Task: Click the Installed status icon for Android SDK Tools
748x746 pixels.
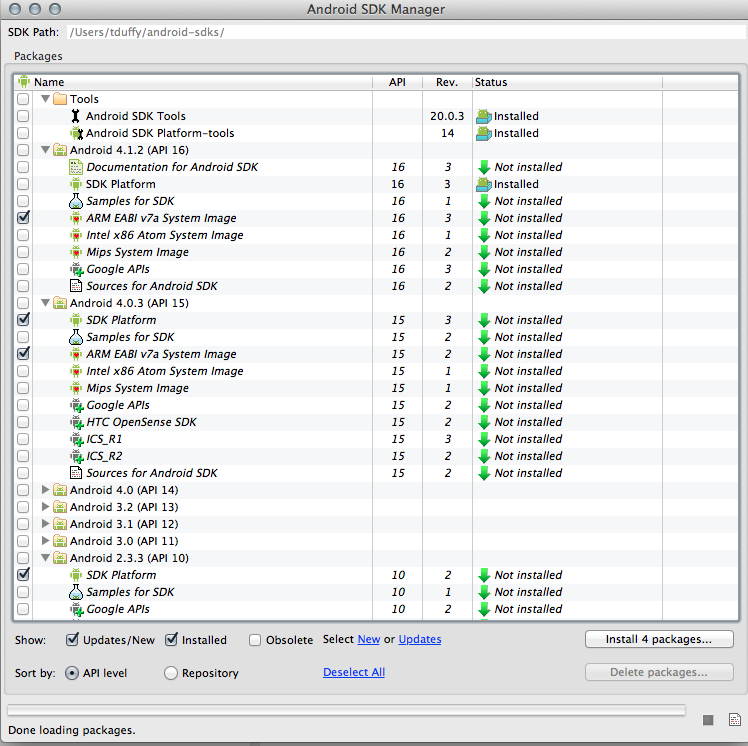Action: click(484, 116)
